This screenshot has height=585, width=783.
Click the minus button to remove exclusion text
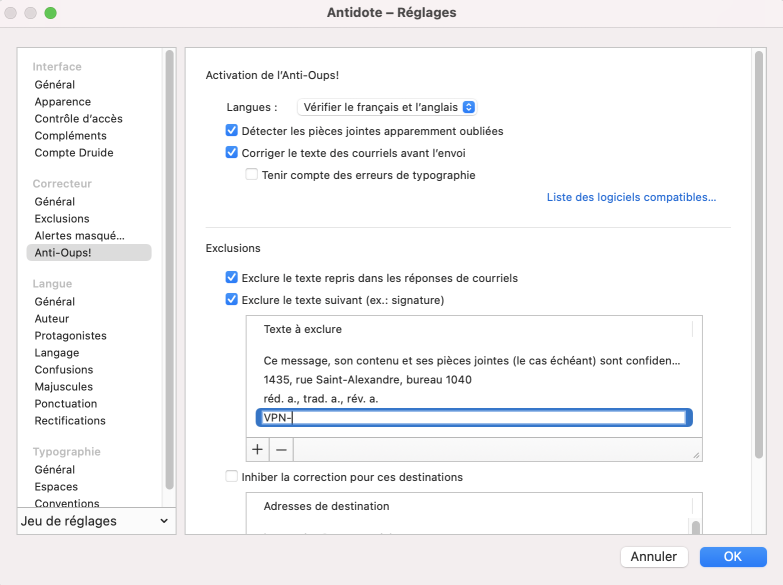pos(281,450)
